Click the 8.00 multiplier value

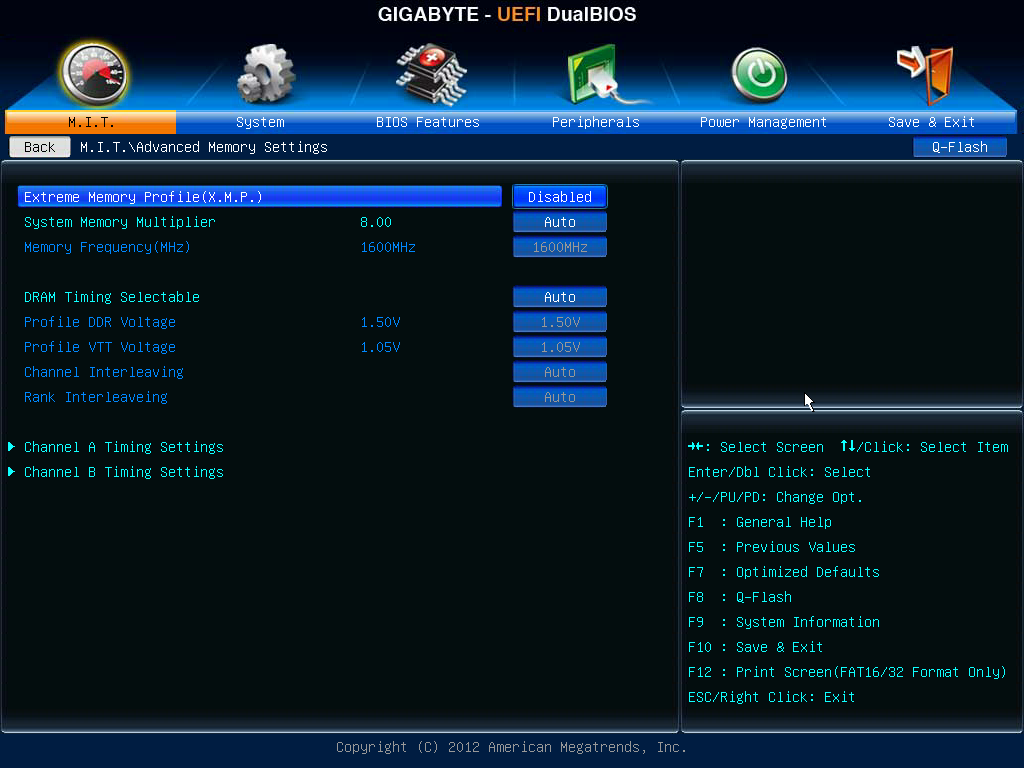pyautogui.click(x=376, y=222)
